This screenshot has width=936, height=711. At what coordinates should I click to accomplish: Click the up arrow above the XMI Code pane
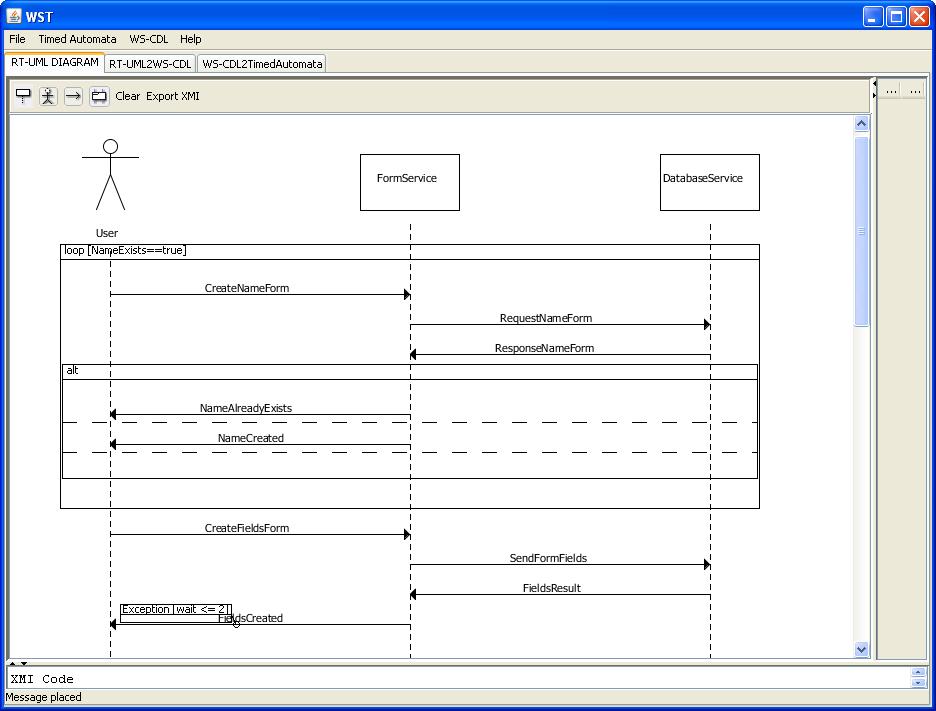(x=13, y=663)
